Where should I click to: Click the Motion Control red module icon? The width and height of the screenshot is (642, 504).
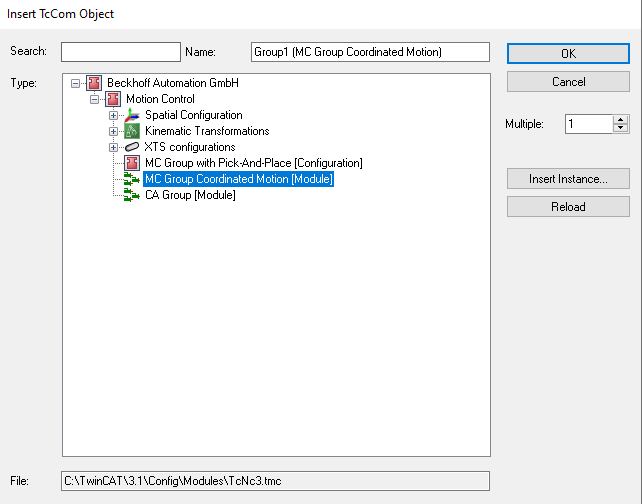point(113,99)
